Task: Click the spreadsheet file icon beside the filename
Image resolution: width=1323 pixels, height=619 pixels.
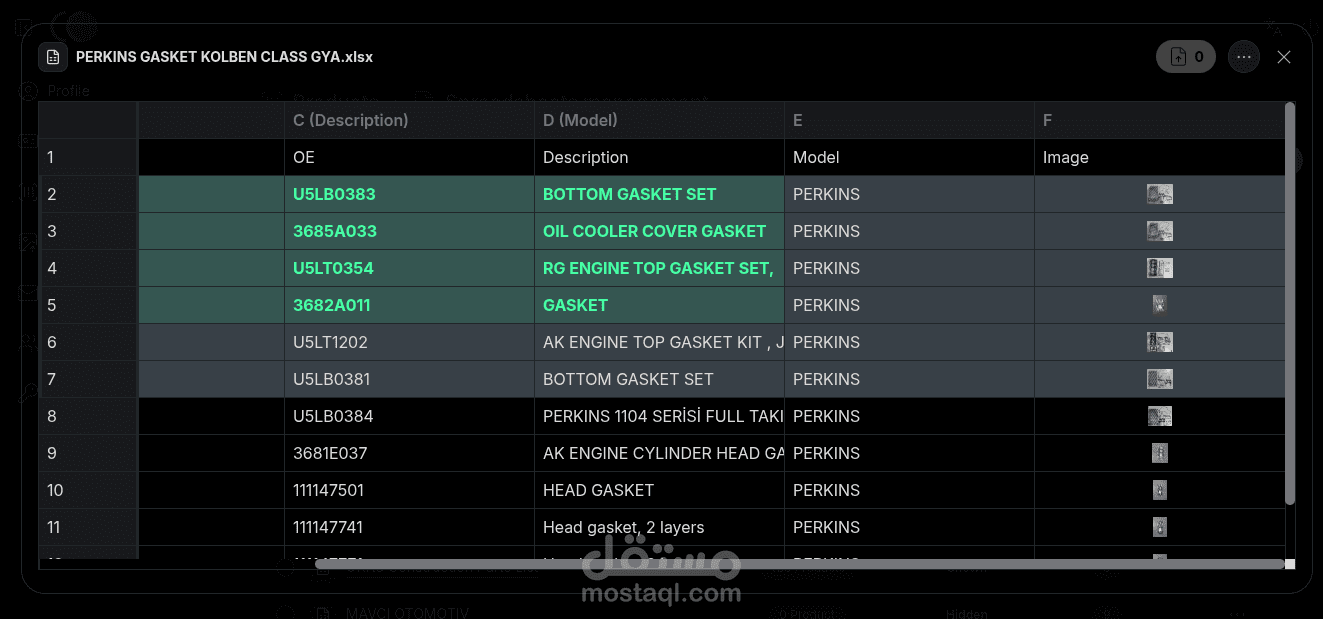Action: pyautogui.click(x=53, y=57)
